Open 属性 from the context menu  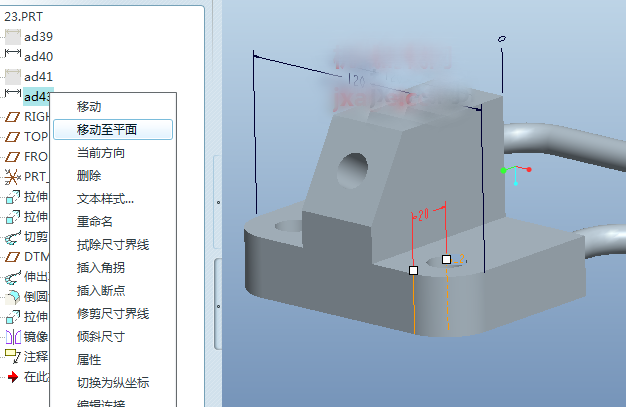(x=89, y=359)
